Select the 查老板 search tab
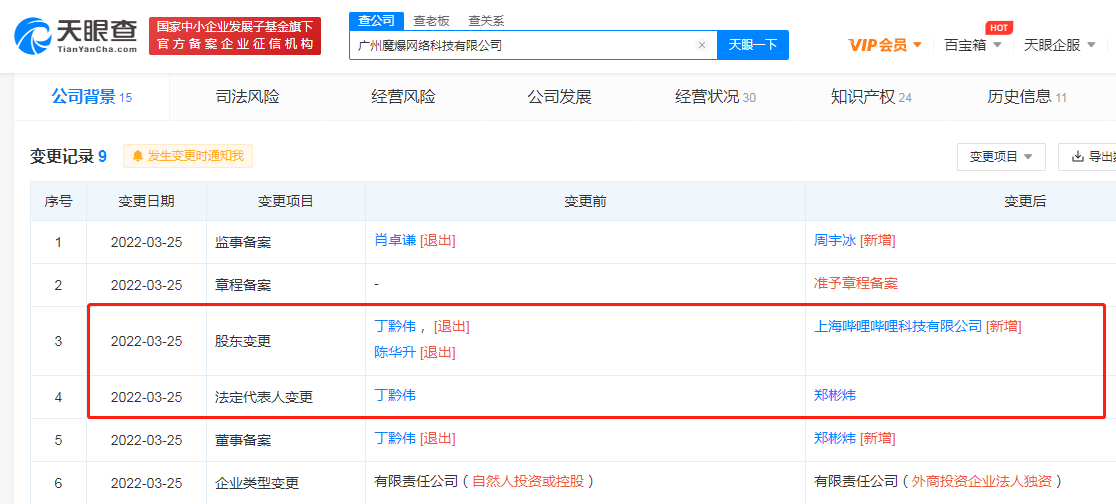1116x504 pixels. coord(433,21)
